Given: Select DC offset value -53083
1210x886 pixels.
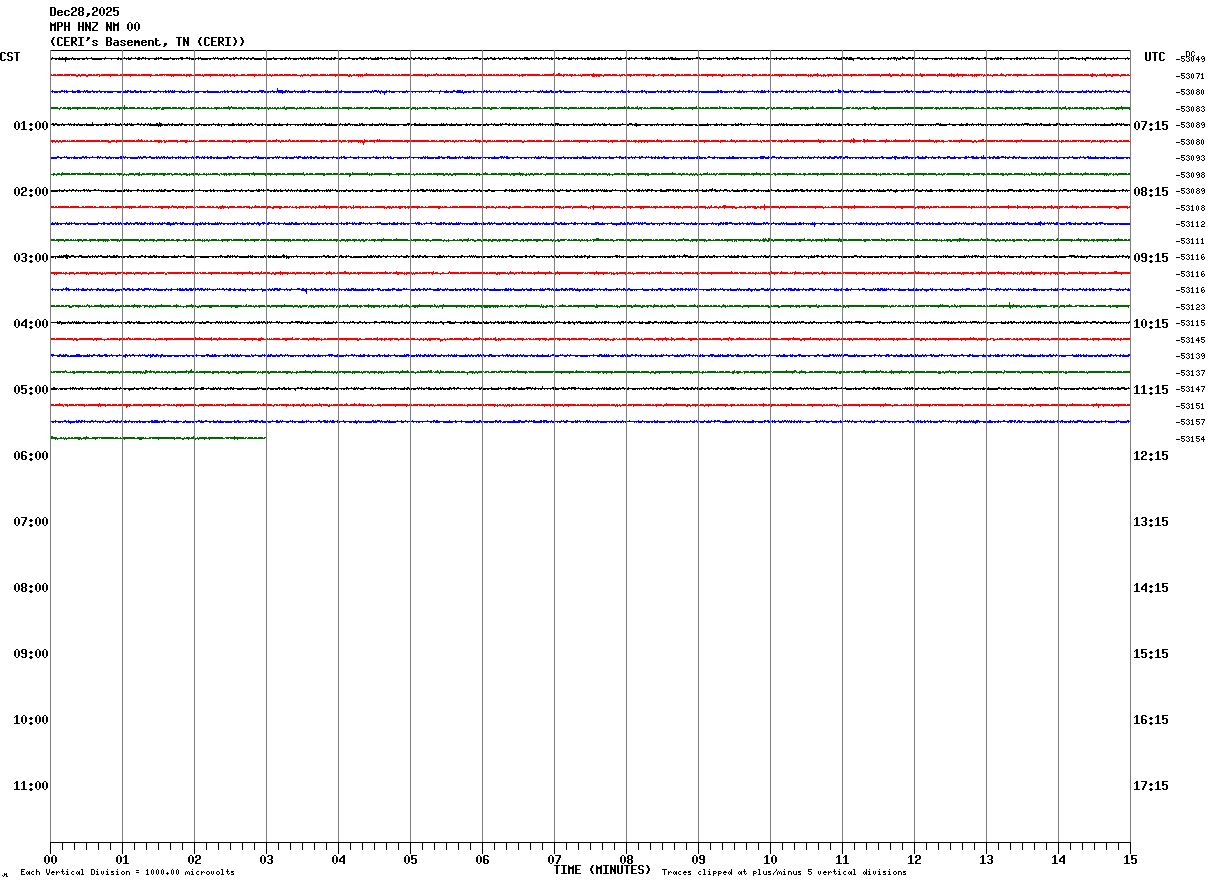Looking at the screenshot, I should coord(1190,109).
